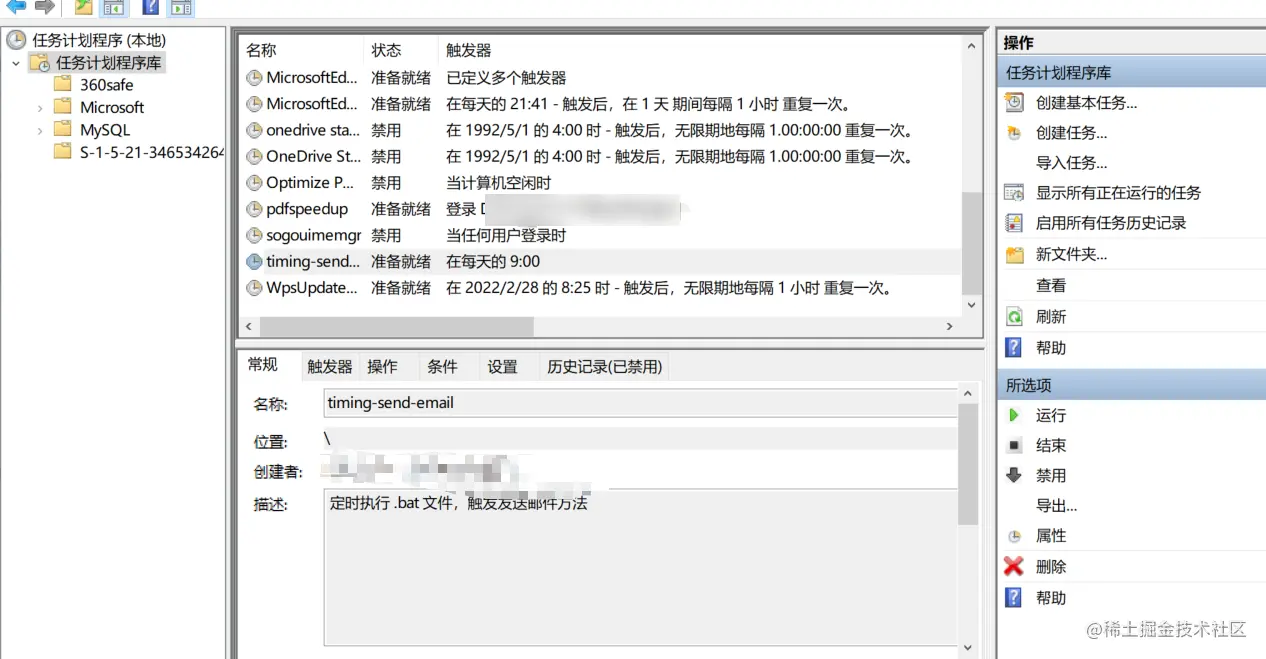Open the 历史记录(已禁用) tab
Image resolution: width=1266 pixels, height=659 pixels.
pos(604,367)
